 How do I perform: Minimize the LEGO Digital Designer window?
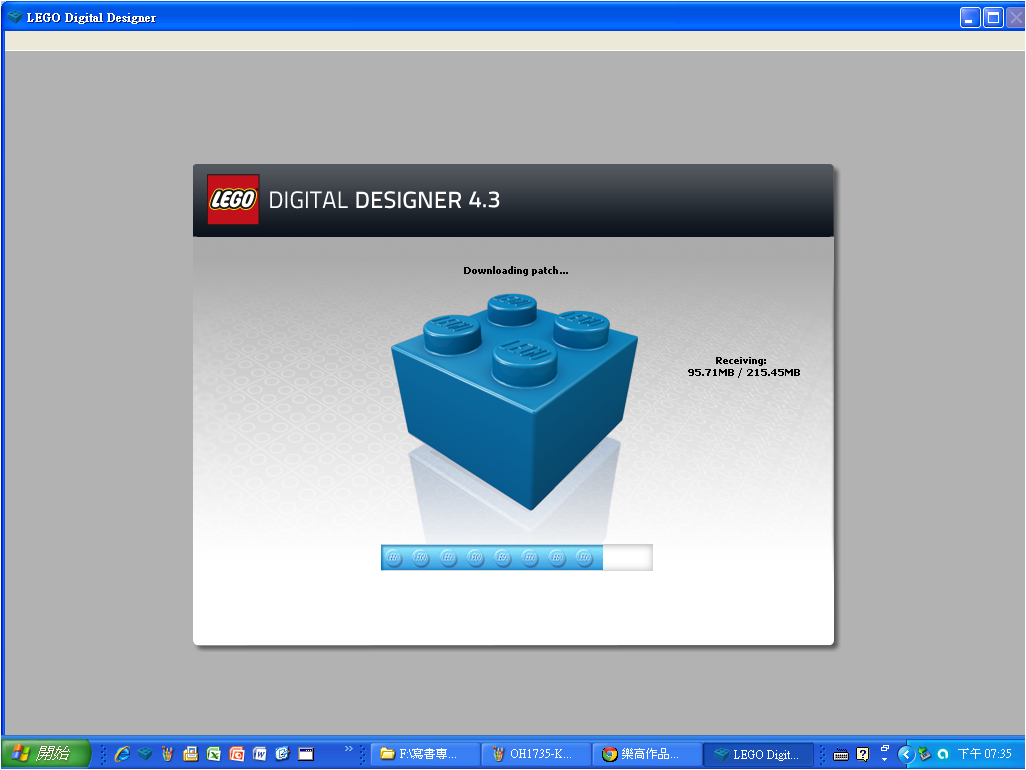coord(970,18)
